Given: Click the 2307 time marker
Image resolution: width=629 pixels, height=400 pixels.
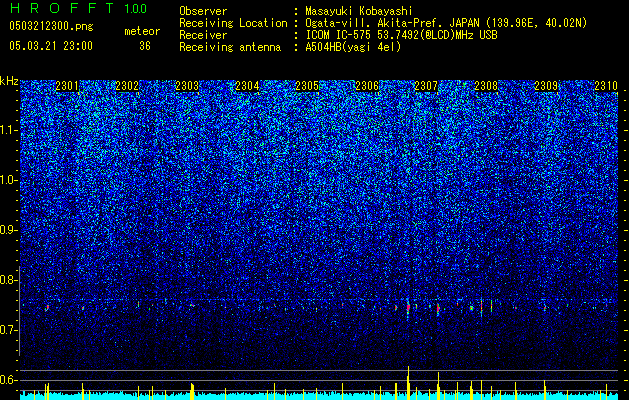Looking at the screenshot, I should coord(426,86).
